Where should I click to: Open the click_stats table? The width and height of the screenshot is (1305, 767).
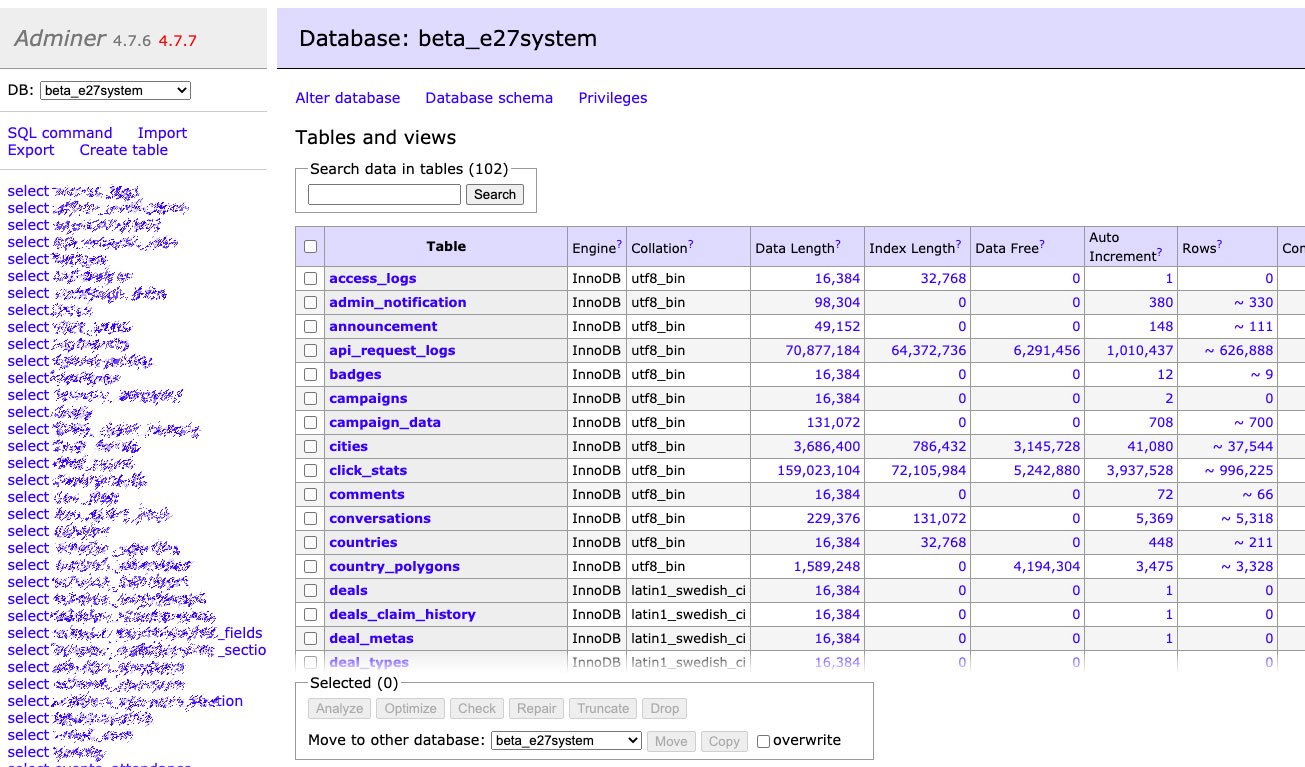[368, 471]
